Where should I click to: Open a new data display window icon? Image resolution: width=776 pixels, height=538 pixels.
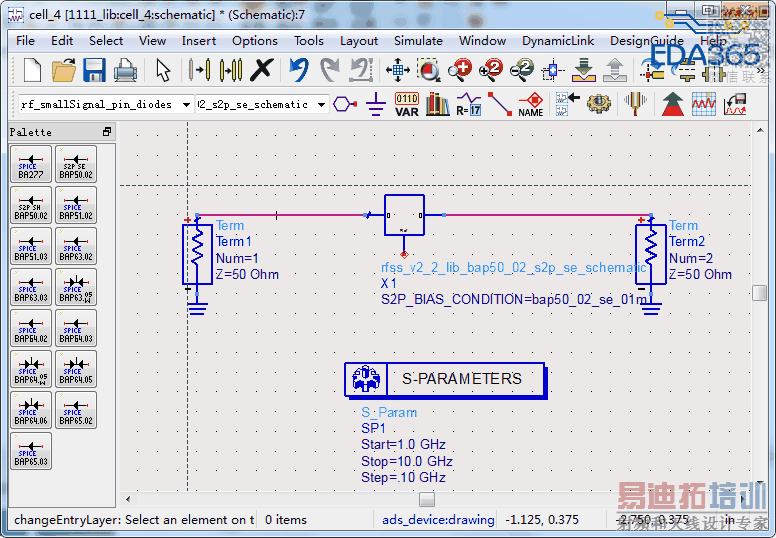704,104
